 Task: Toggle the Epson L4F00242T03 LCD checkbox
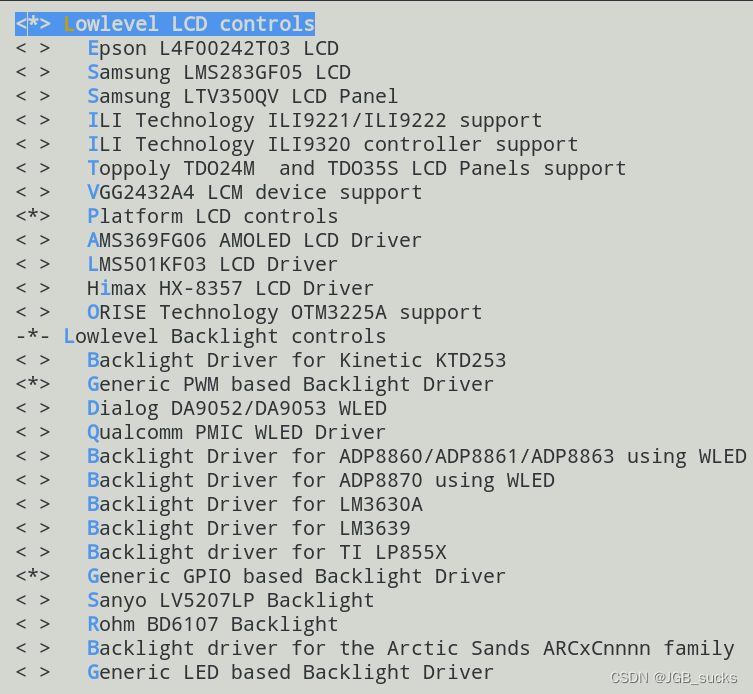coord(33,48)
